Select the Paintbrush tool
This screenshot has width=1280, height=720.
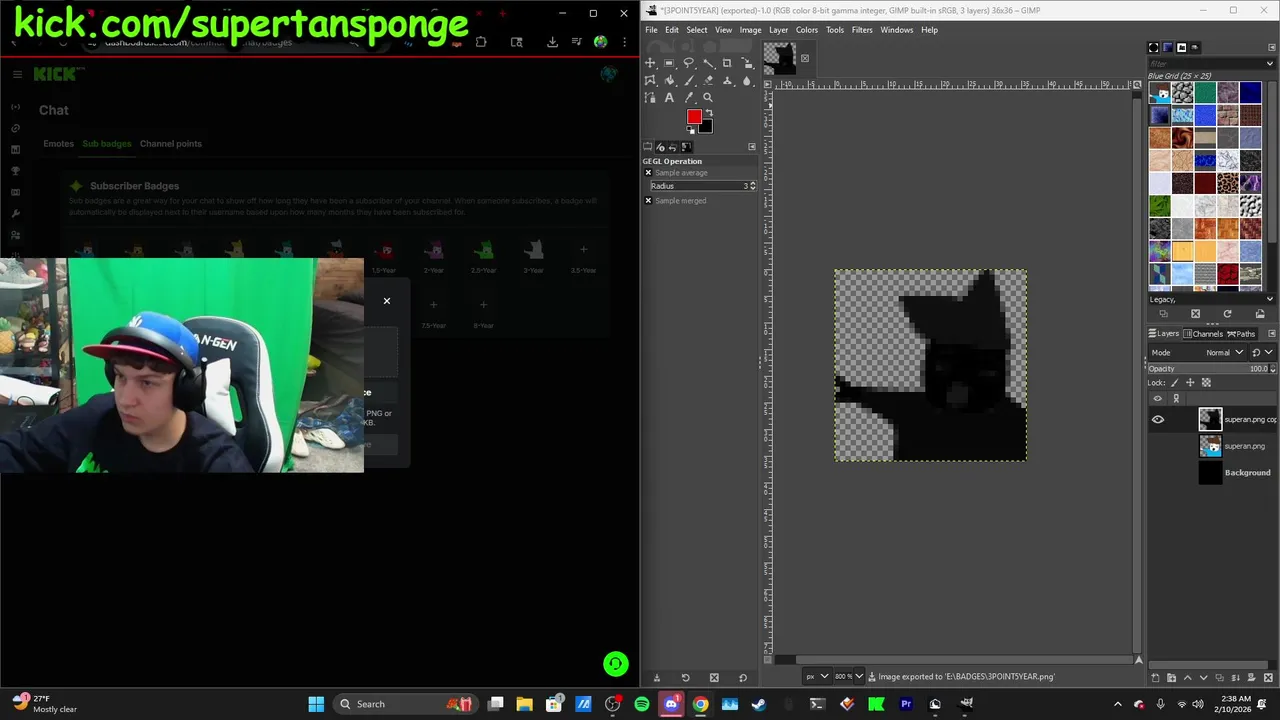coord(688,80)
